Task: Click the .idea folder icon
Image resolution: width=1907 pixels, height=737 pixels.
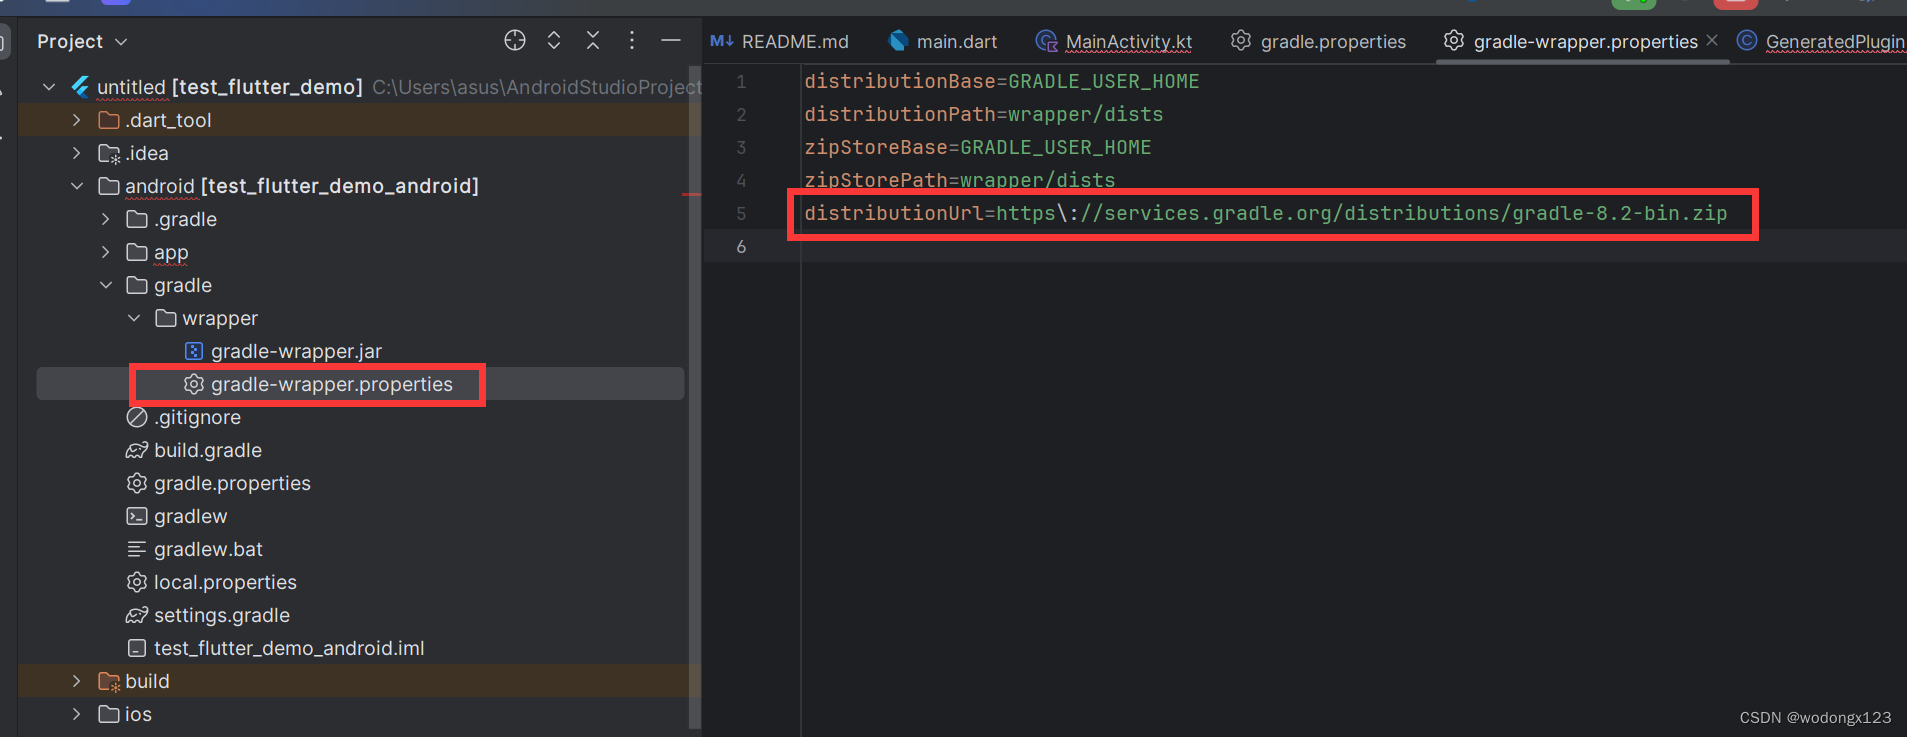Action: 109,153
